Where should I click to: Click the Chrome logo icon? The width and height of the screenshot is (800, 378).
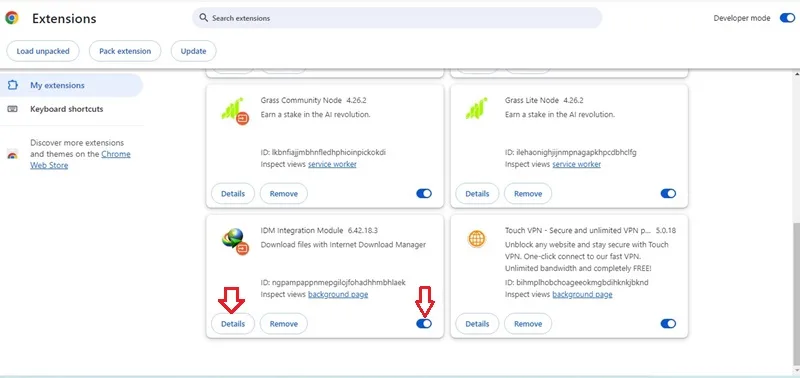12,18
